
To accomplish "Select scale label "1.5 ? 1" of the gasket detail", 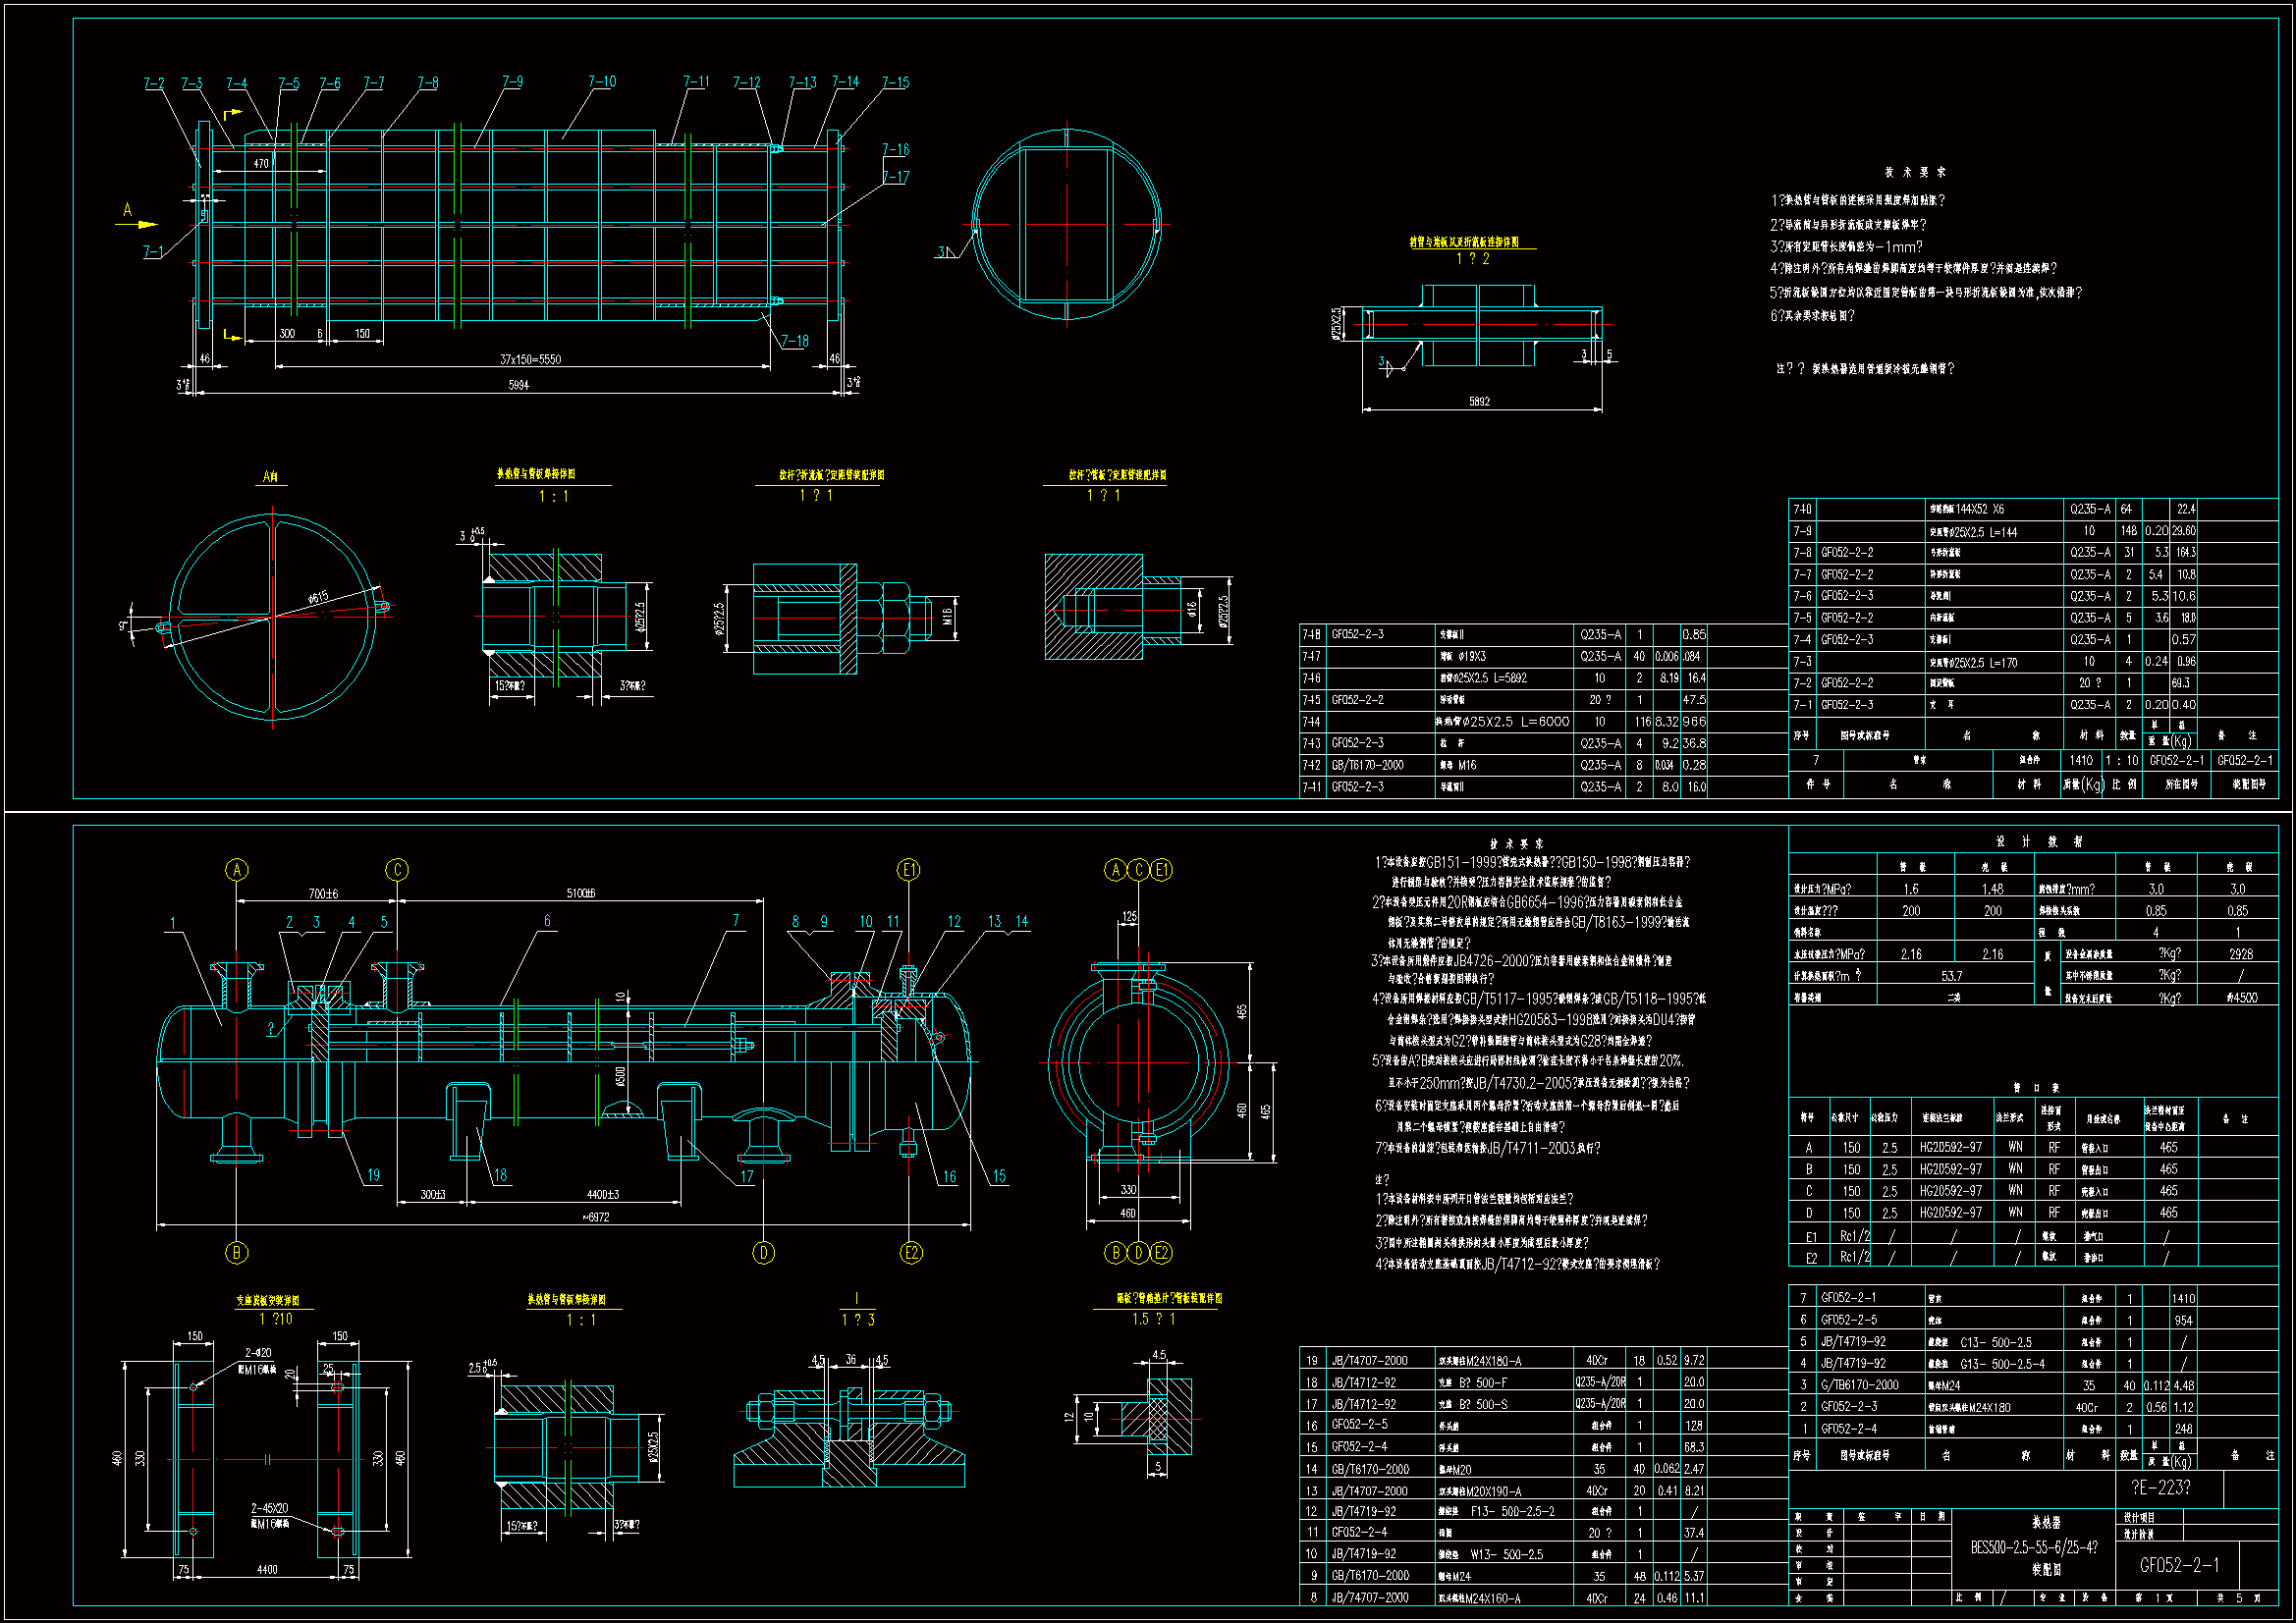I will click(x=1154, y=1319).
